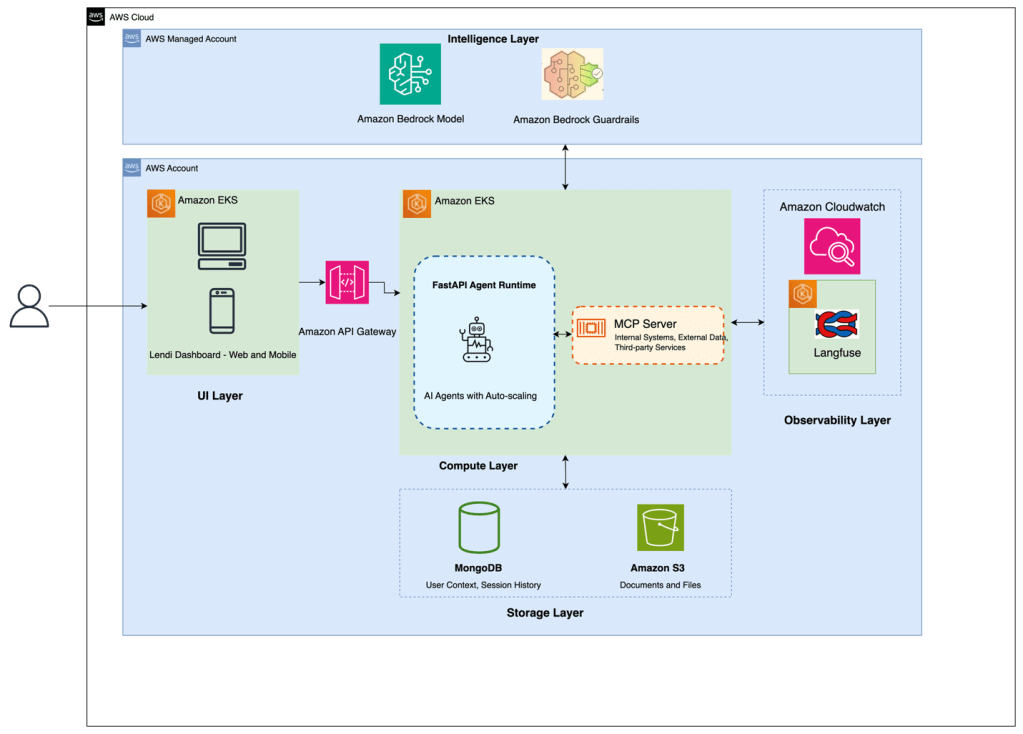This screenshot has height=734, width=1023.
Task: Click the Observability Layer label
Action: pos(837,420)
